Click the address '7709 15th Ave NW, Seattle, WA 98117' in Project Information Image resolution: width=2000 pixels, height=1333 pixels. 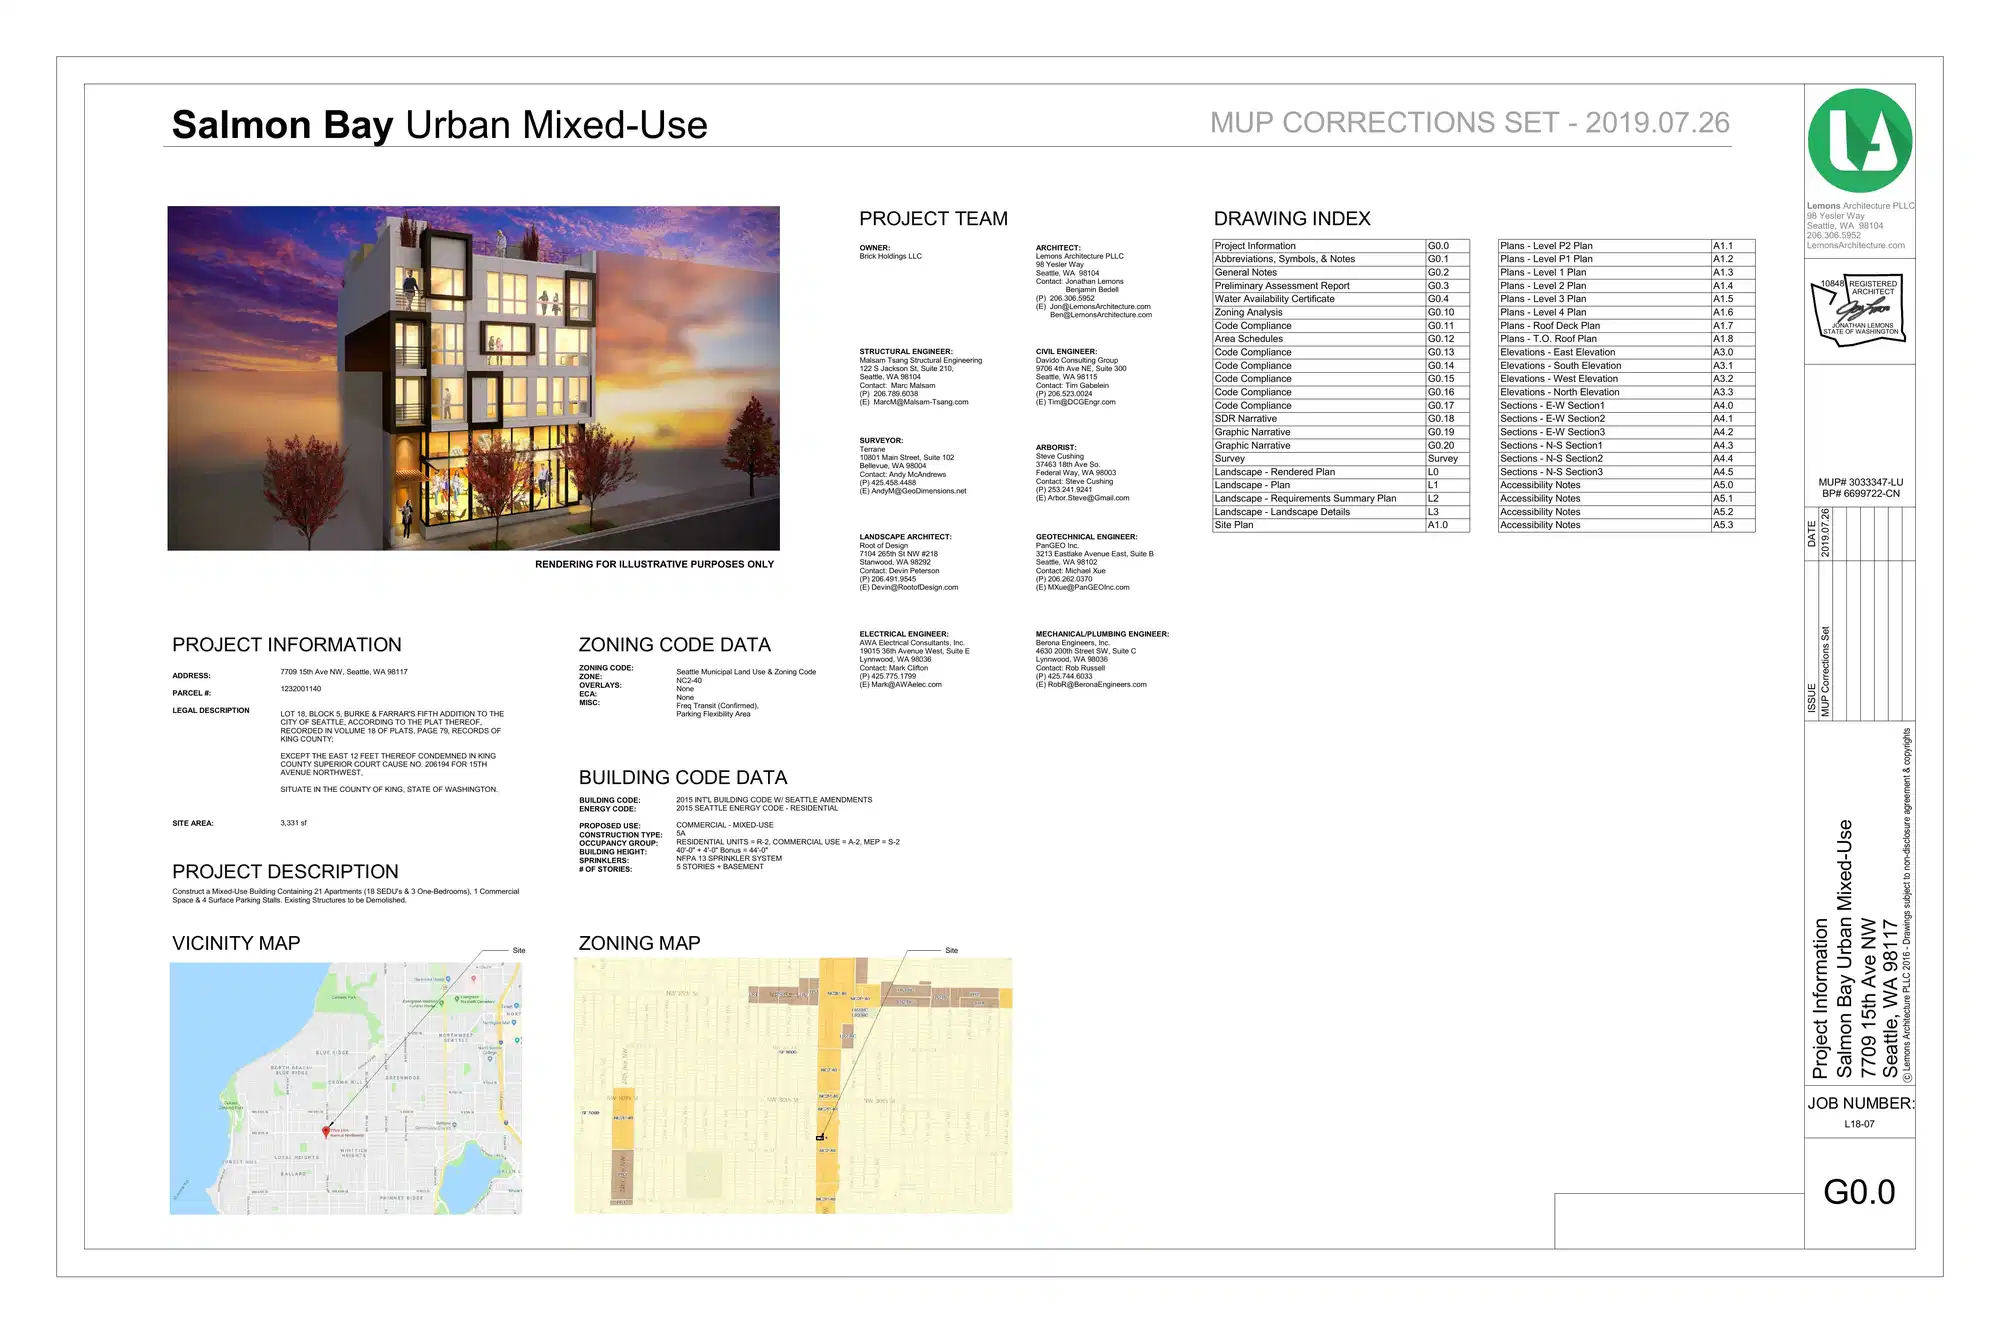pyautogui.click(x=344, y=672)
